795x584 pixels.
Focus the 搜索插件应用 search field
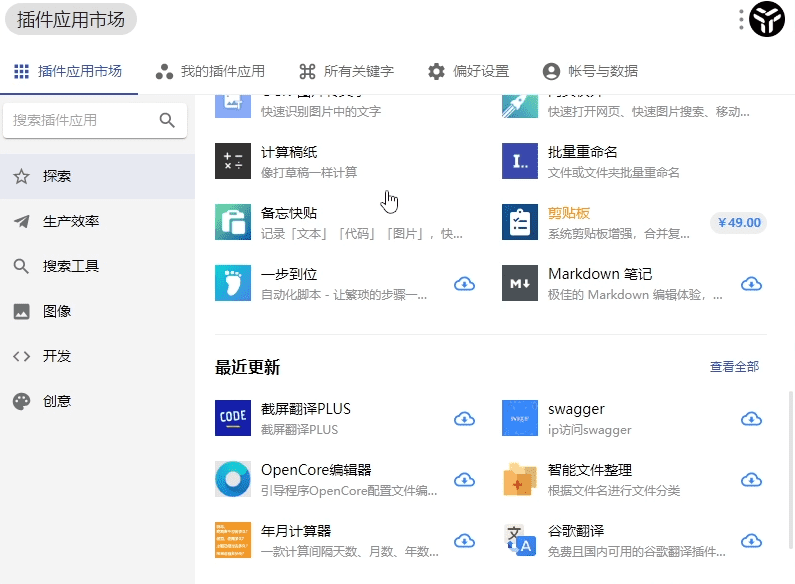pos(80,121)
